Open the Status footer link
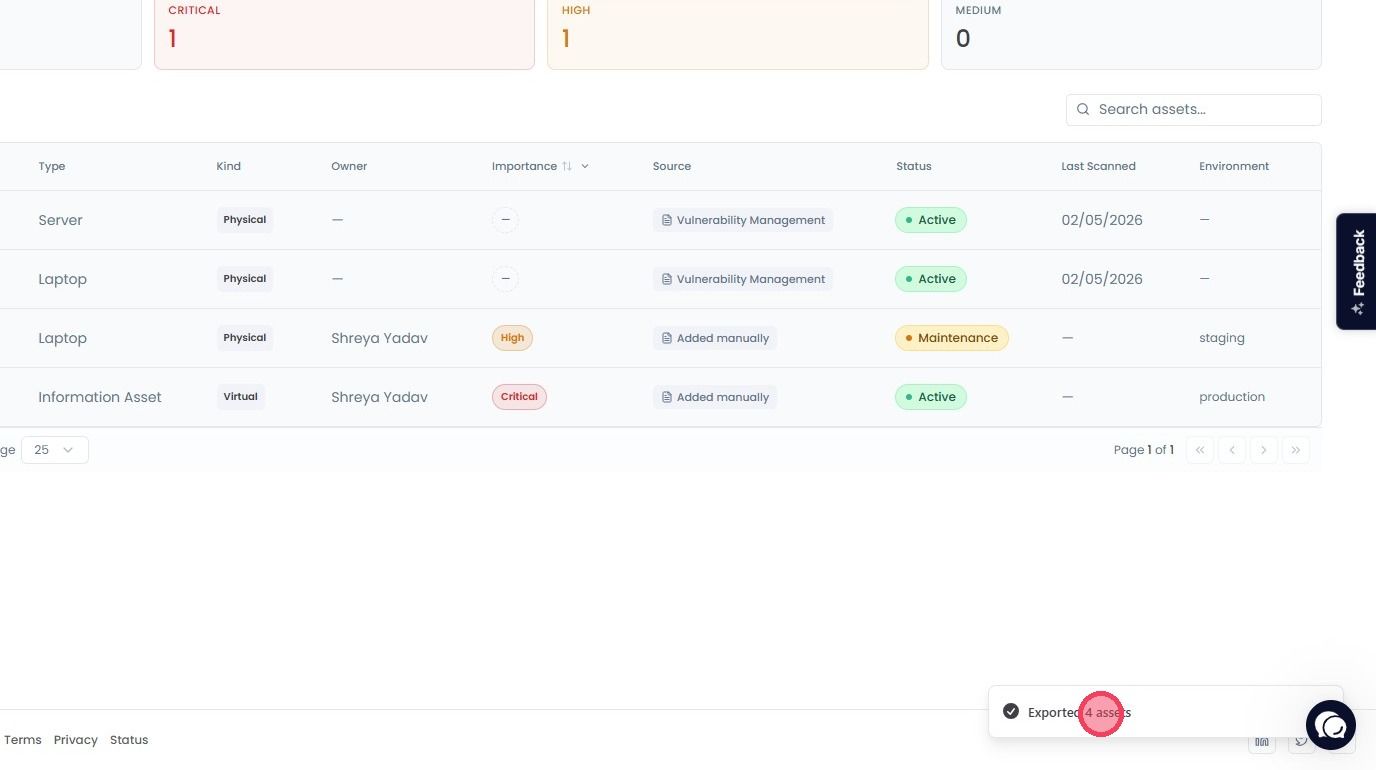This screenshot has height=770, width=1376. coord(129,740)
